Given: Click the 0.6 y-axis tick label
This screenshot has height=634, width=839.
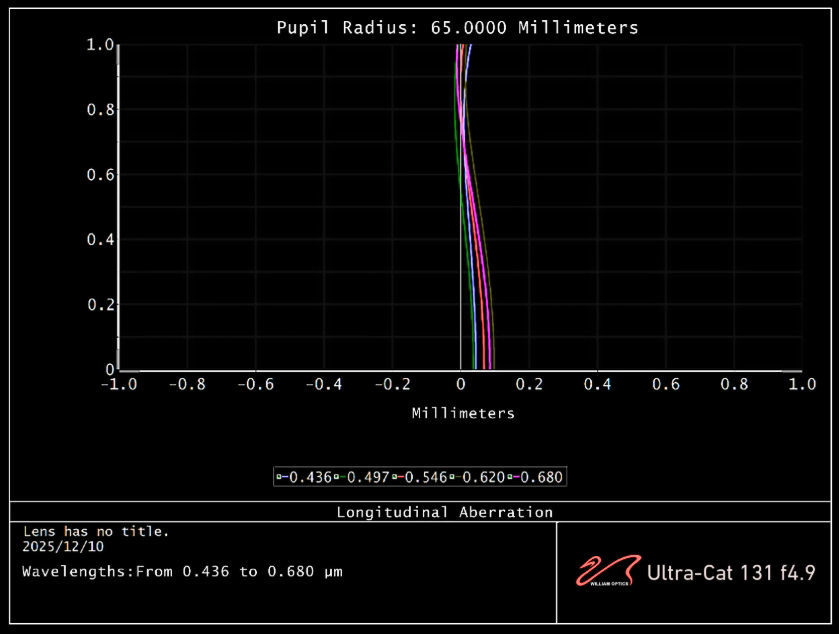Looking at the screenshot, I should pos(99,175).
